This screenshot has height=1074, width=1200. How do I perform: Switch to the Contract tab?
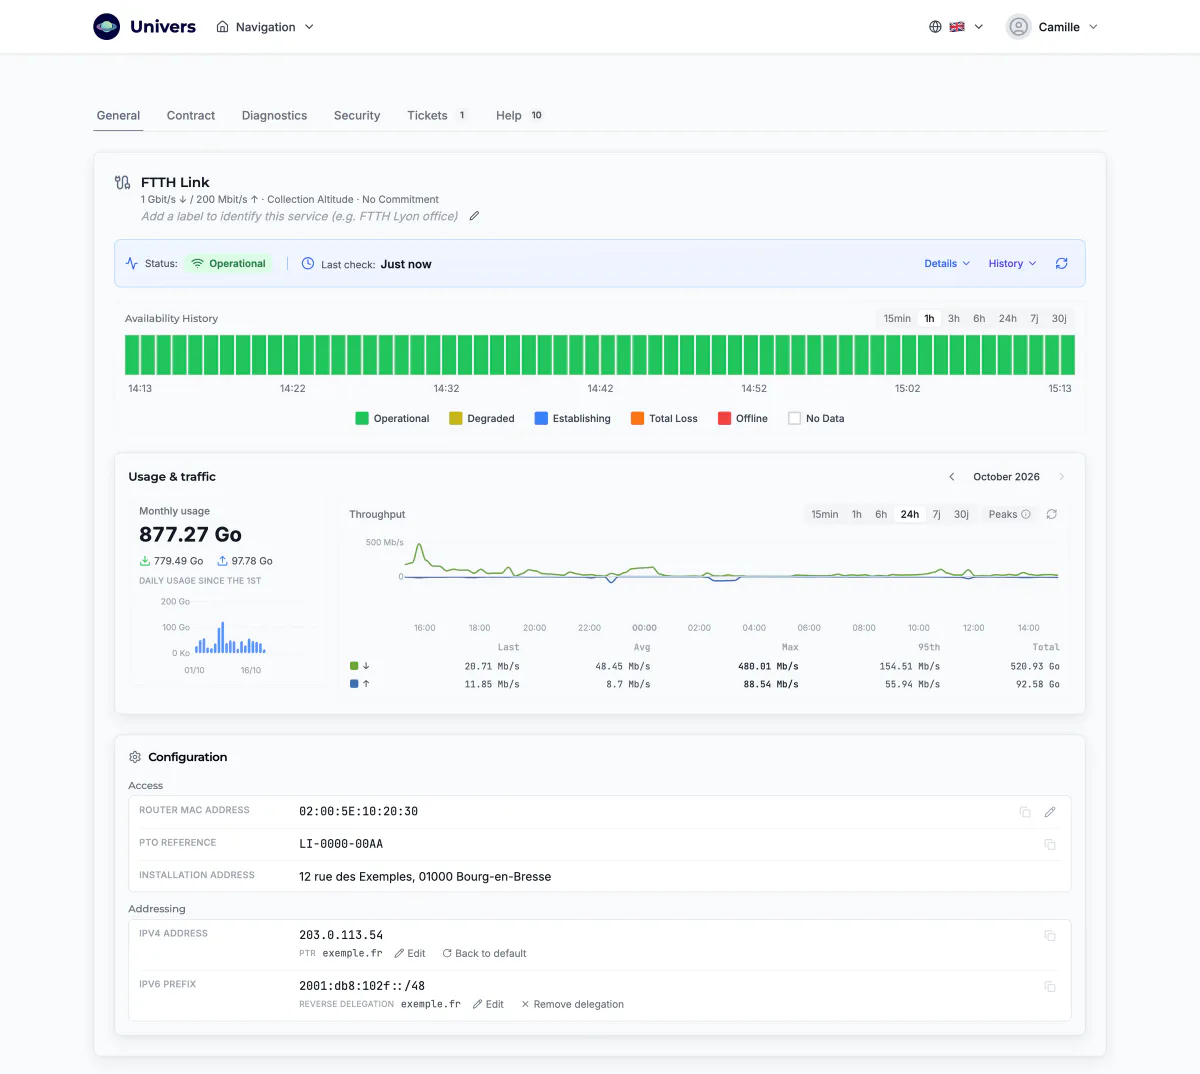pos(191,115)
